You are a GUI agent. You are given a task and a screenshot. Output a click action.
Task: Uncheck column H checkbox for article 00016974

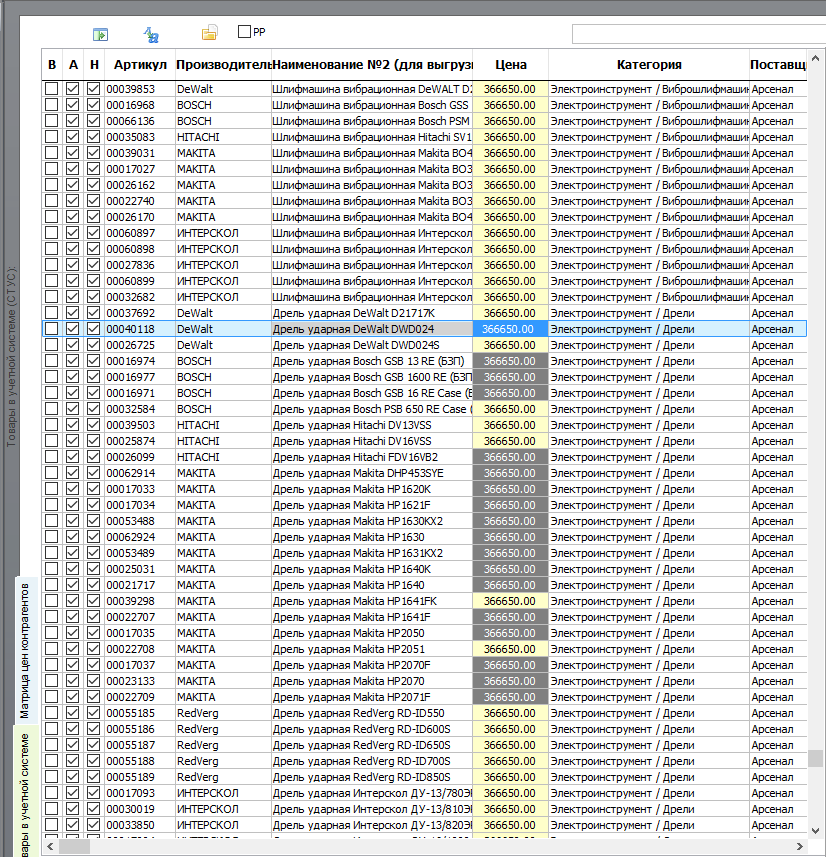coord(93,361)
